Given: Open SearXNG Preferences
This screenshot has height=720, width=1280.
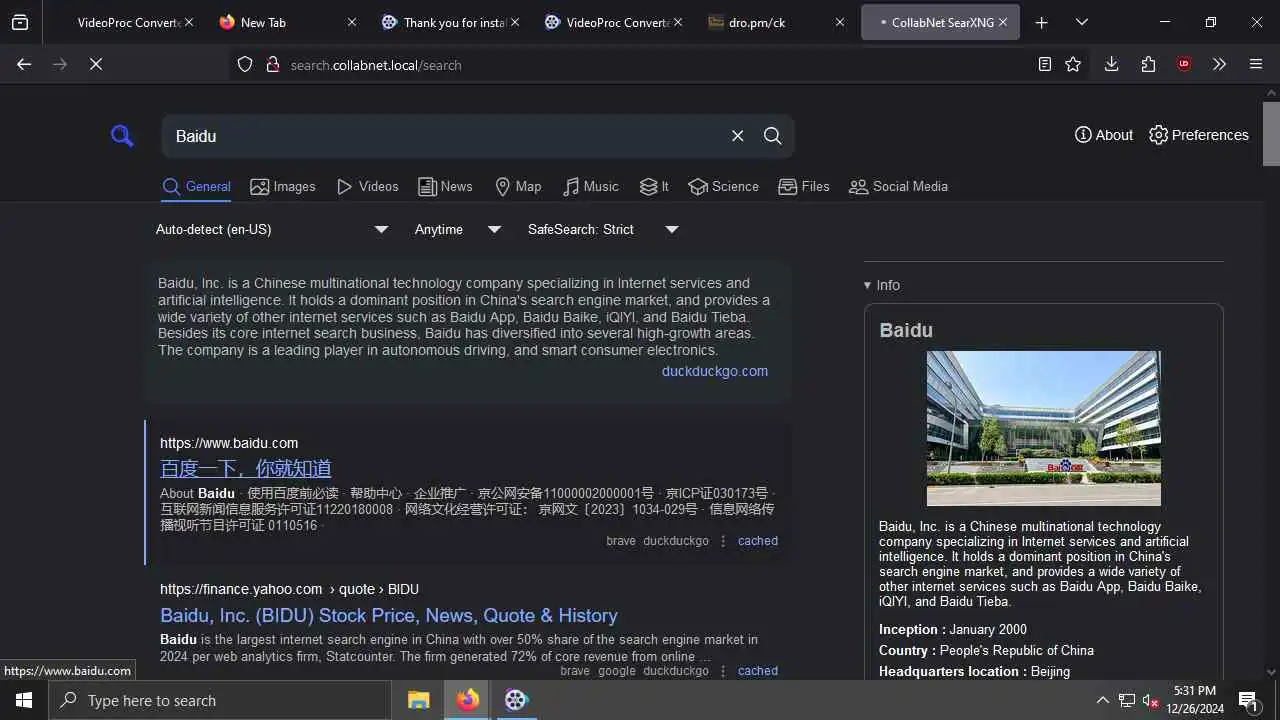Looking at the screenshot, I should tap(1199, 135).
